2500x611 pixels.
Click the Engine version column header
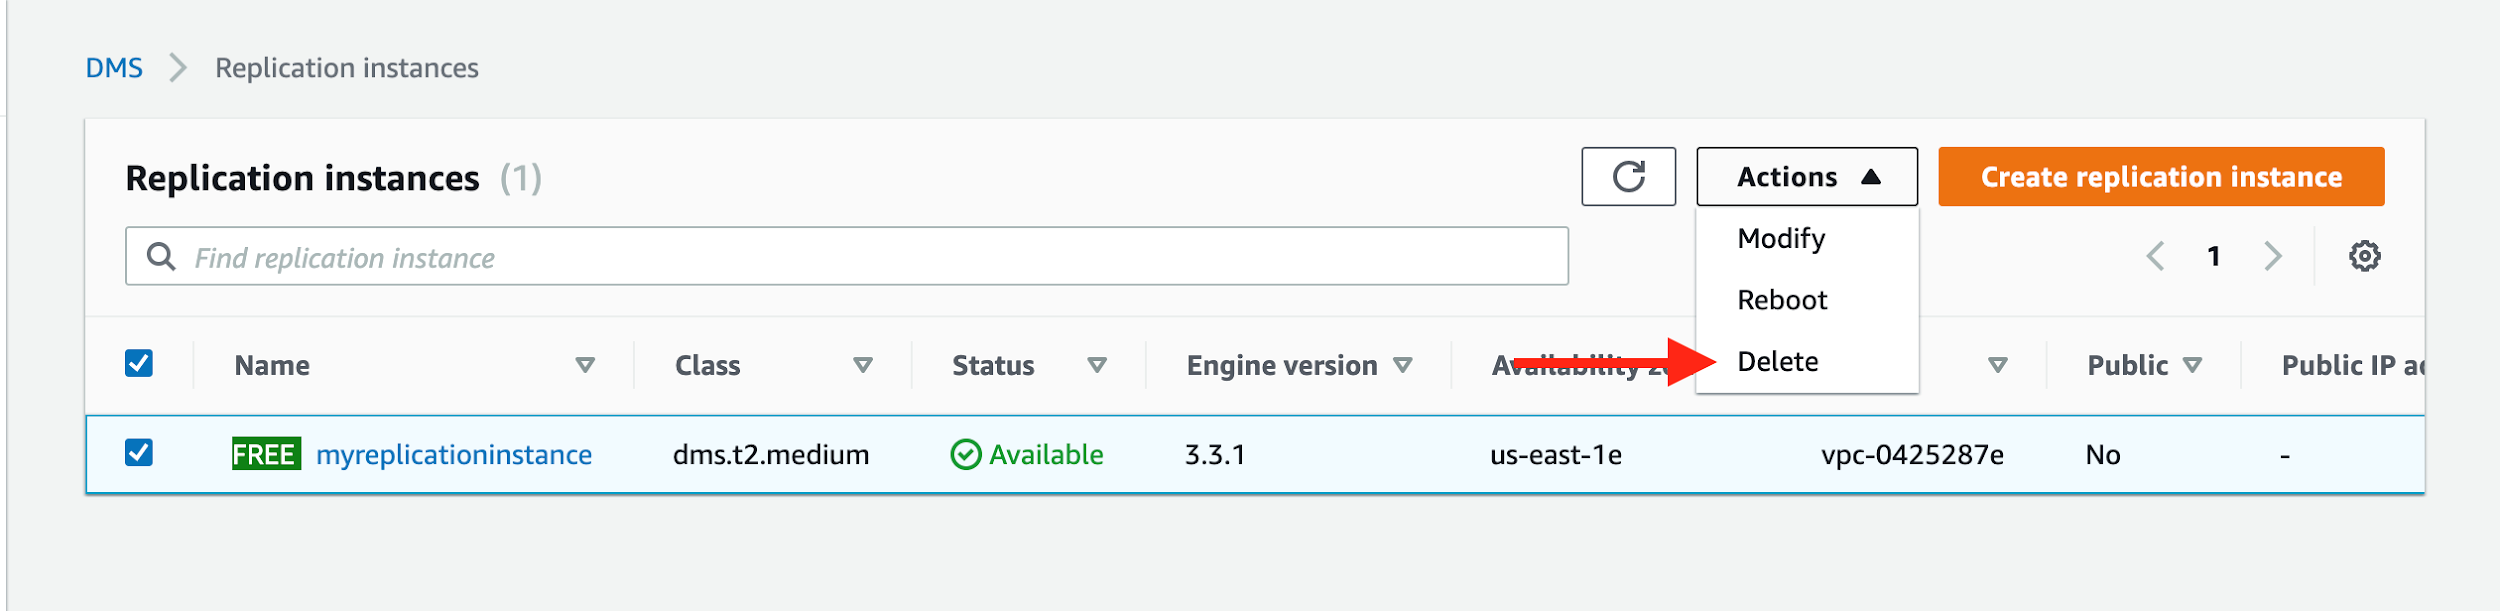(1282, 366)
